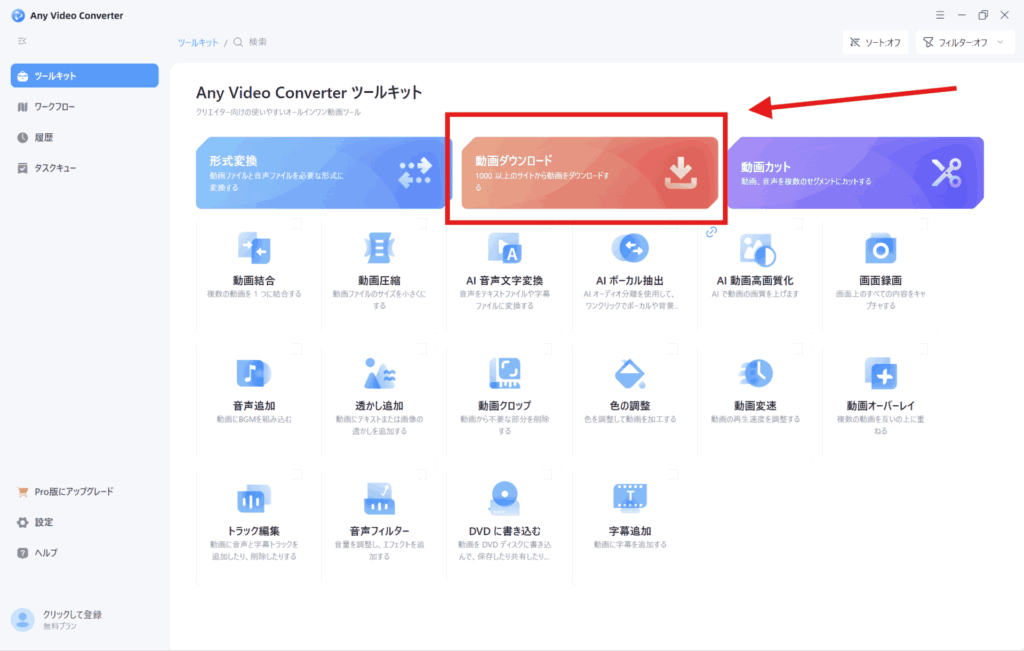
Task: Open ヘルプ in the sidebar
Action: (84, 553)
